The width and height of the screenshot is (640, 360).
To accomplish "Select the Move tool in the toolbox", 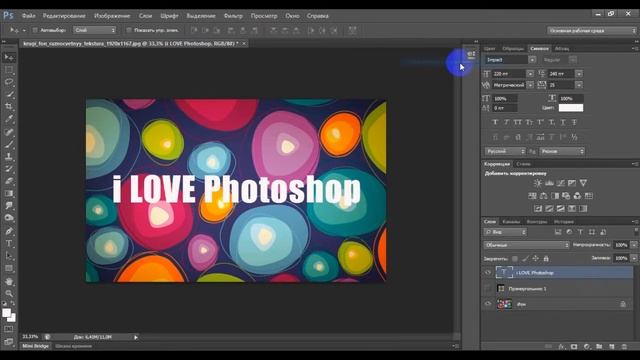I will point(9,57).
